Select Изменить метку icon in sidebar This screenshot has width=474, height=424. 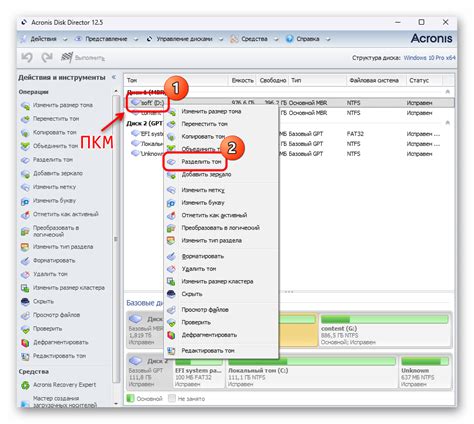coord(25,187)
